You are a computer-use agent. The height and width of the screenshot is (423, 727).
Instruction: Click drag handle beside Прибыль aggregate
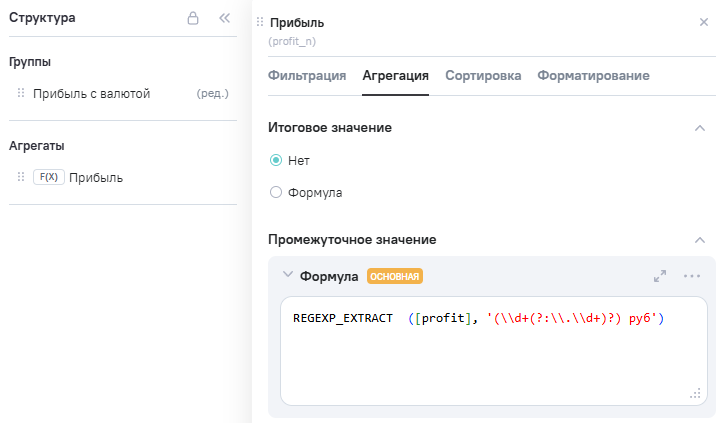tap(20, 177)
